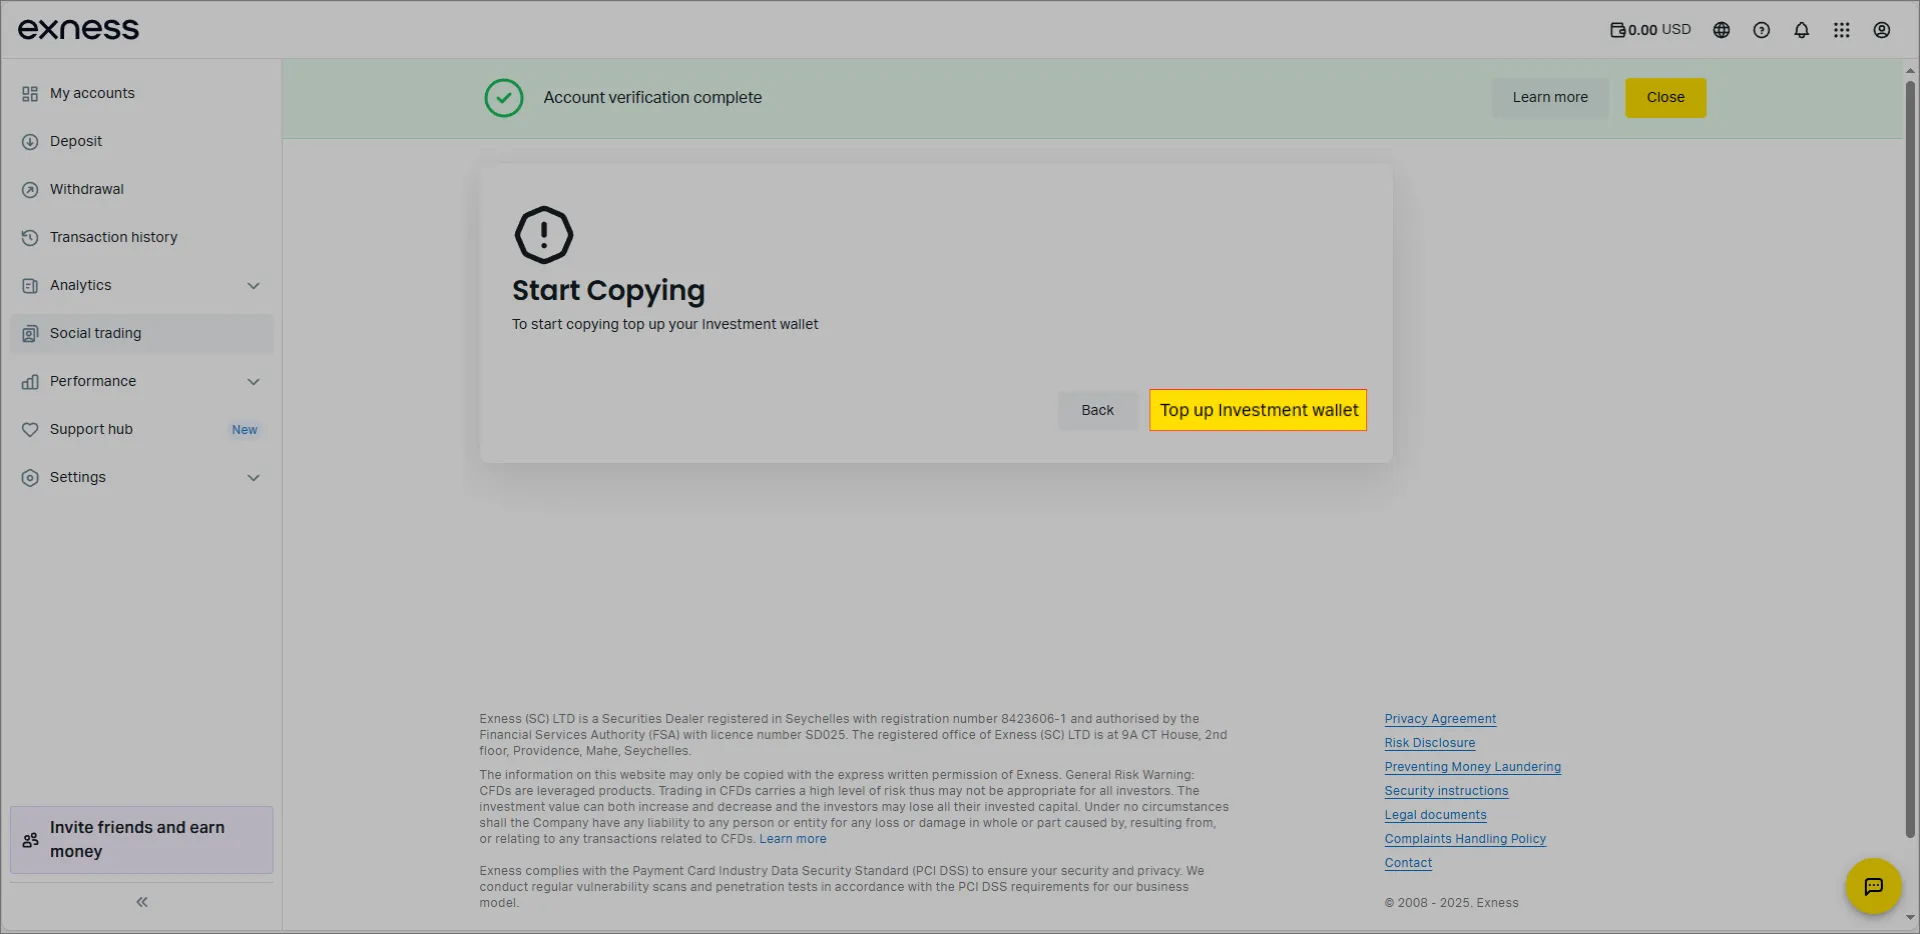
Task: Click the Start Copying warning icon
Action: 543,235
